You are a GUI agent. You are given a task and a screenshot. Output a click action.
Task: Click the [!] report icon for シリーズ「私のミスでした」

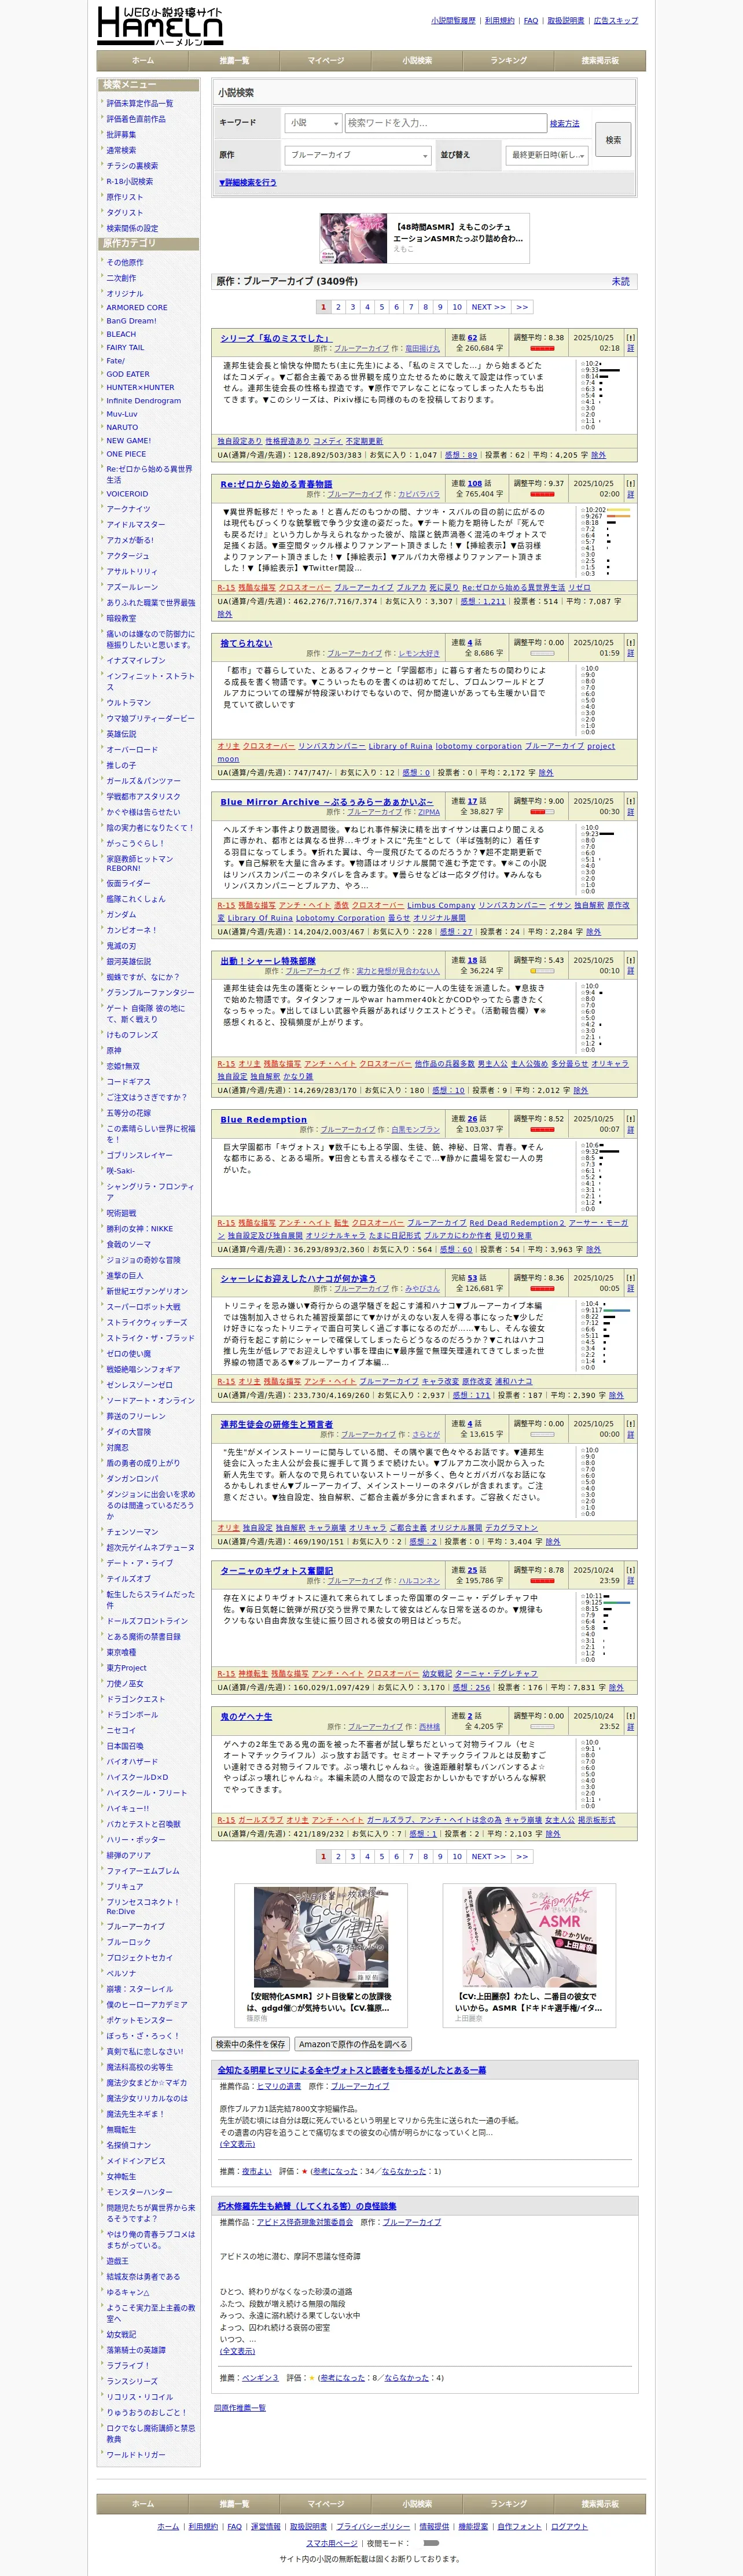(630, 338)
